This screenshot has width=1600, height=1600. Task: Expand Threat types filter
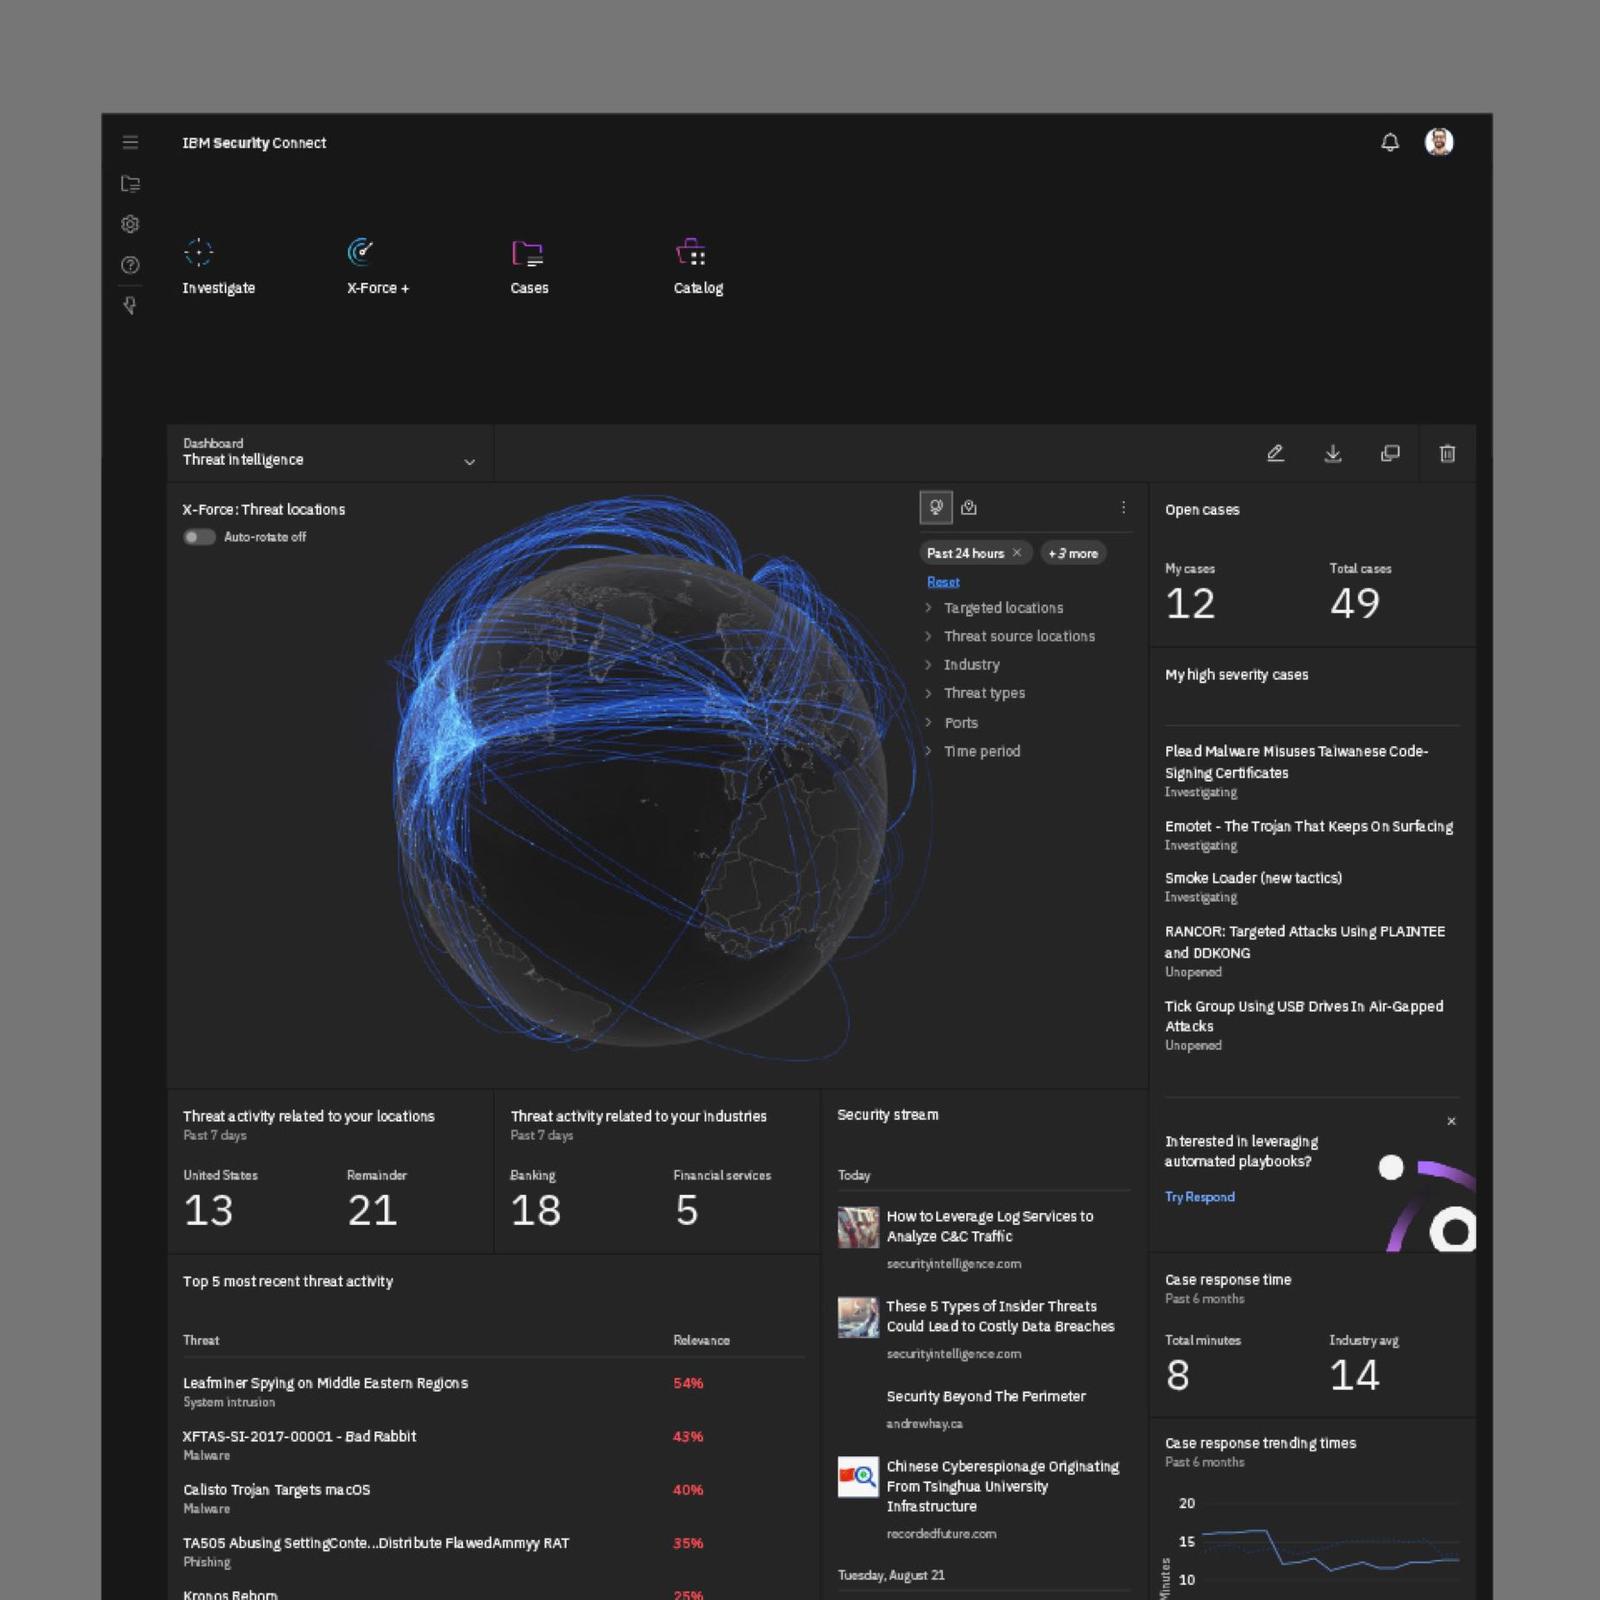[975, 693]
